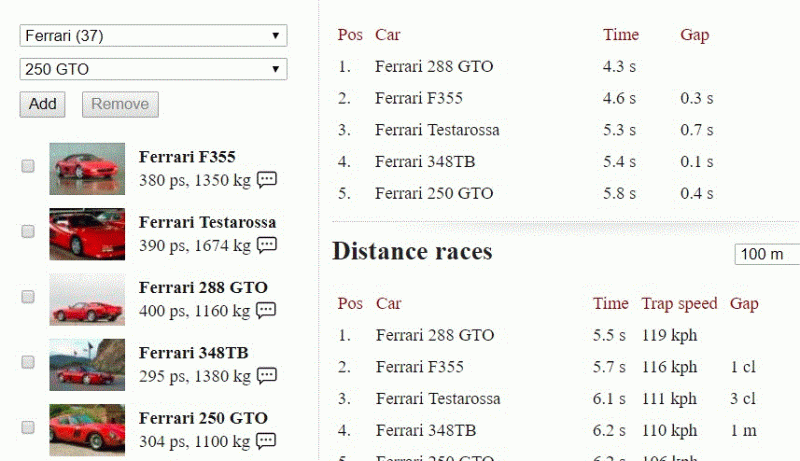Image resolution: width=800 pixels, height=461 pixels.
Task: Click the 400 ps, 1160 kg specs text
Action: coord(194,311)
